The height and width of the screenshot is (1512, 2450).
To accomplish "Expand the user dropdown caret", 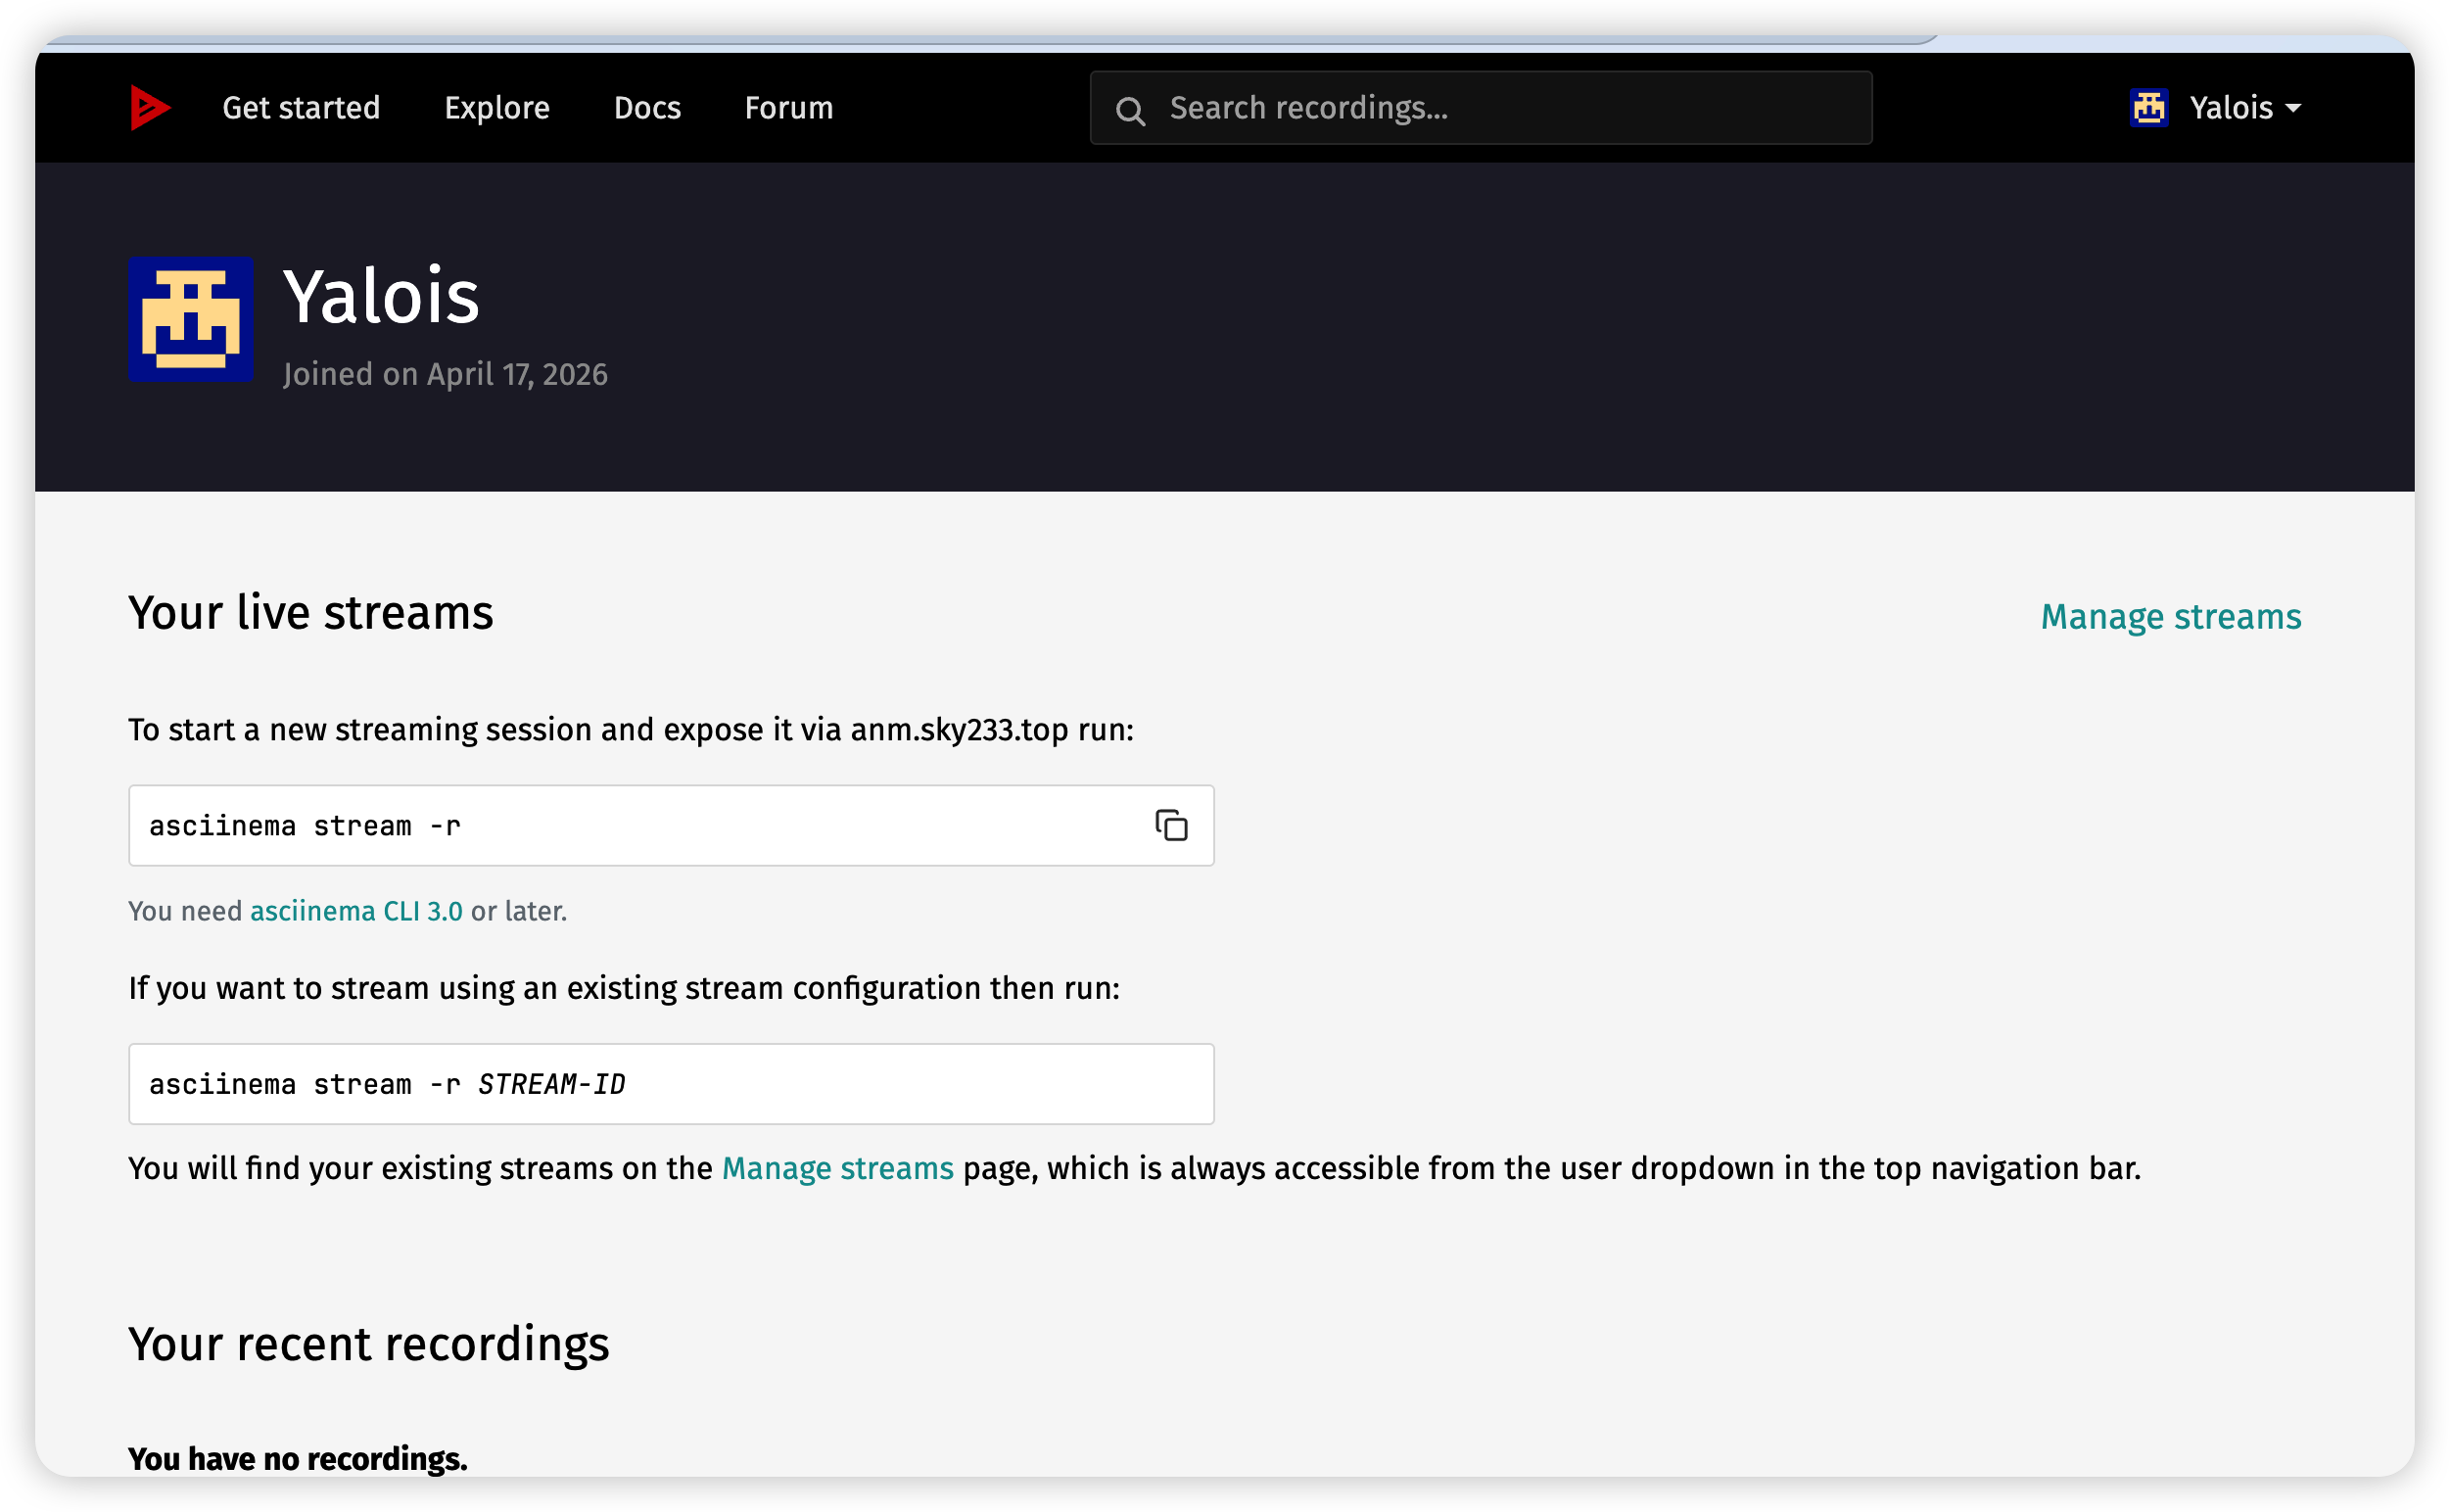I will click(x=2293, y=108).
